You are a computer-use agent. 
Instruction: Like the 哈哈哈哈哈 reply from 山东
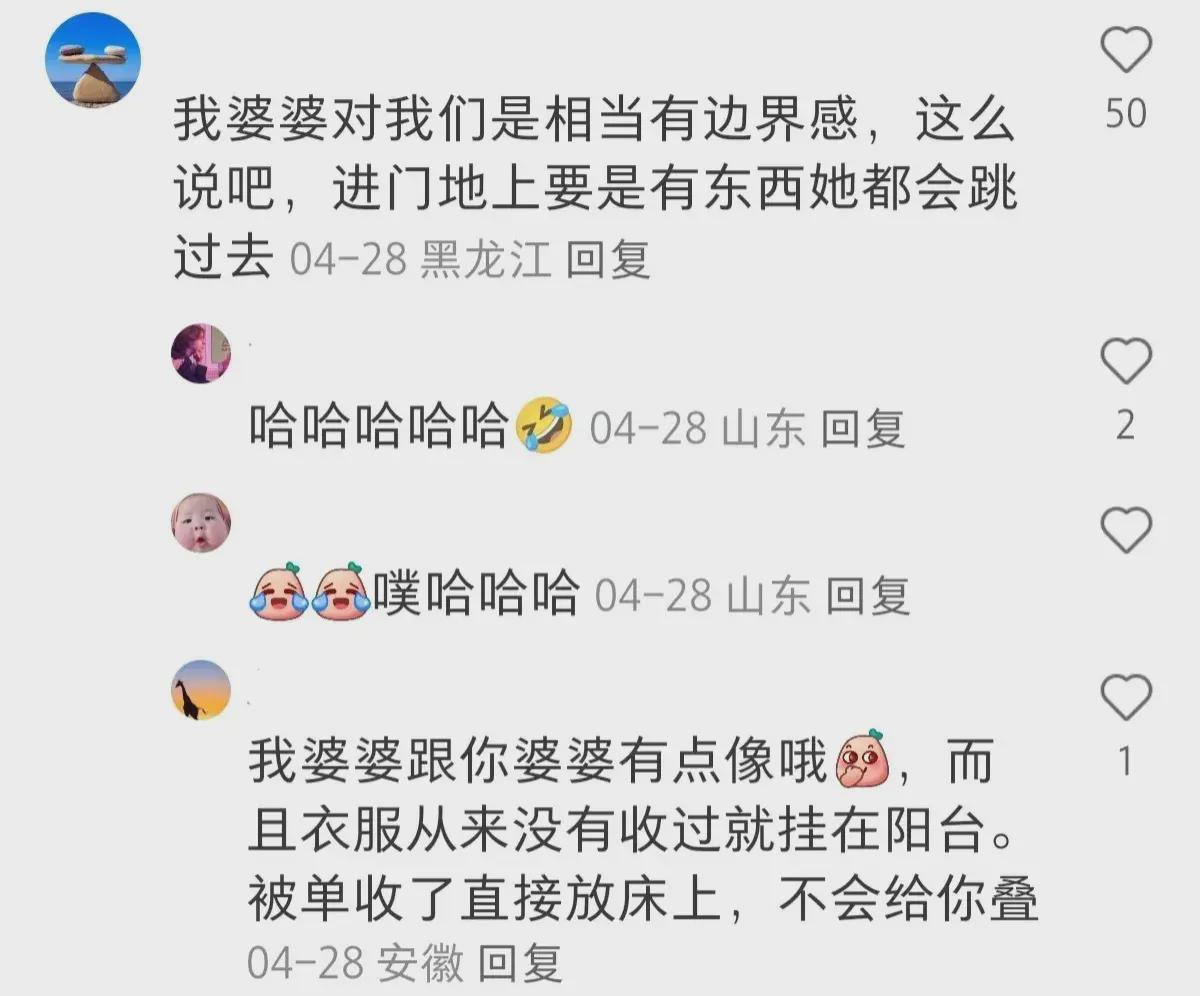click(1126, 361)
